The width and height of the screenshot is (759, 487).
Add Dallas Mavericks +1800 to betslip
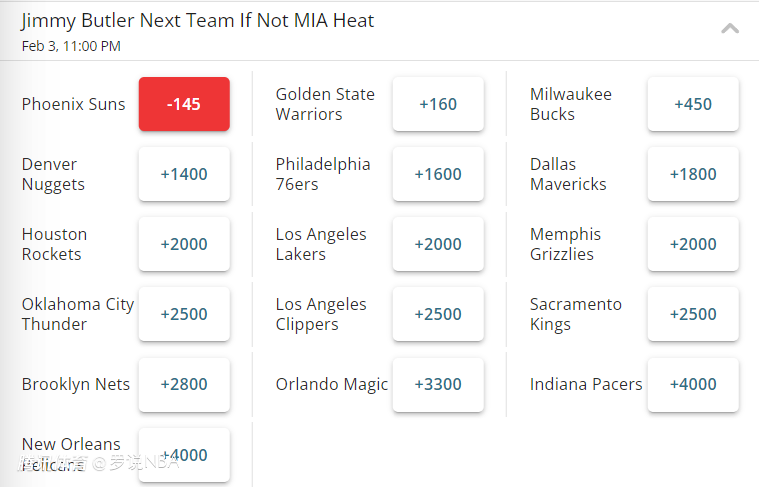point(693,174)
